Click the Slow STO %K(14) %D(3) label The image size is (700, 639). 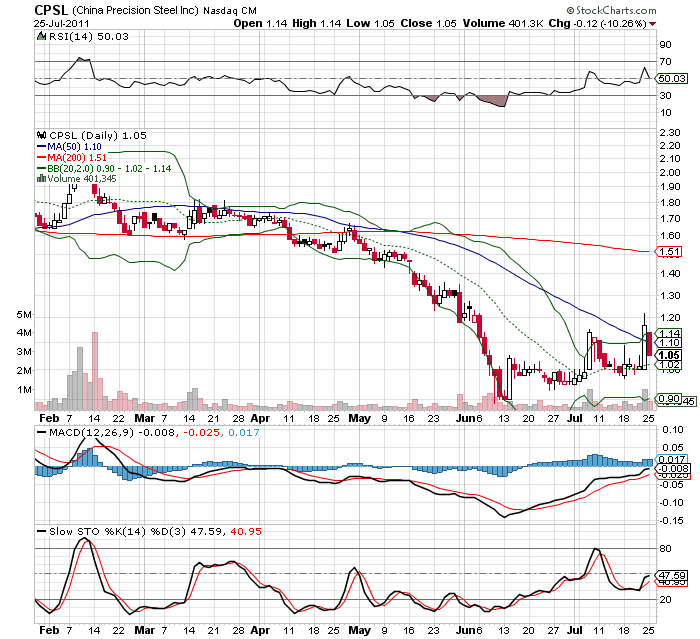pos(117,531)
